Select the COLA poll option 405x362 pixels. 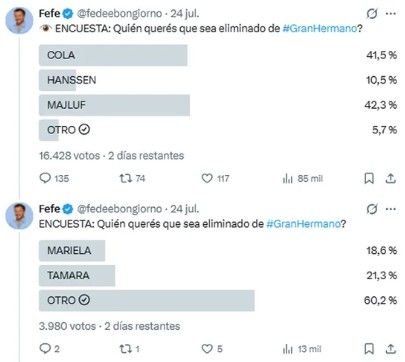point(218,55)
